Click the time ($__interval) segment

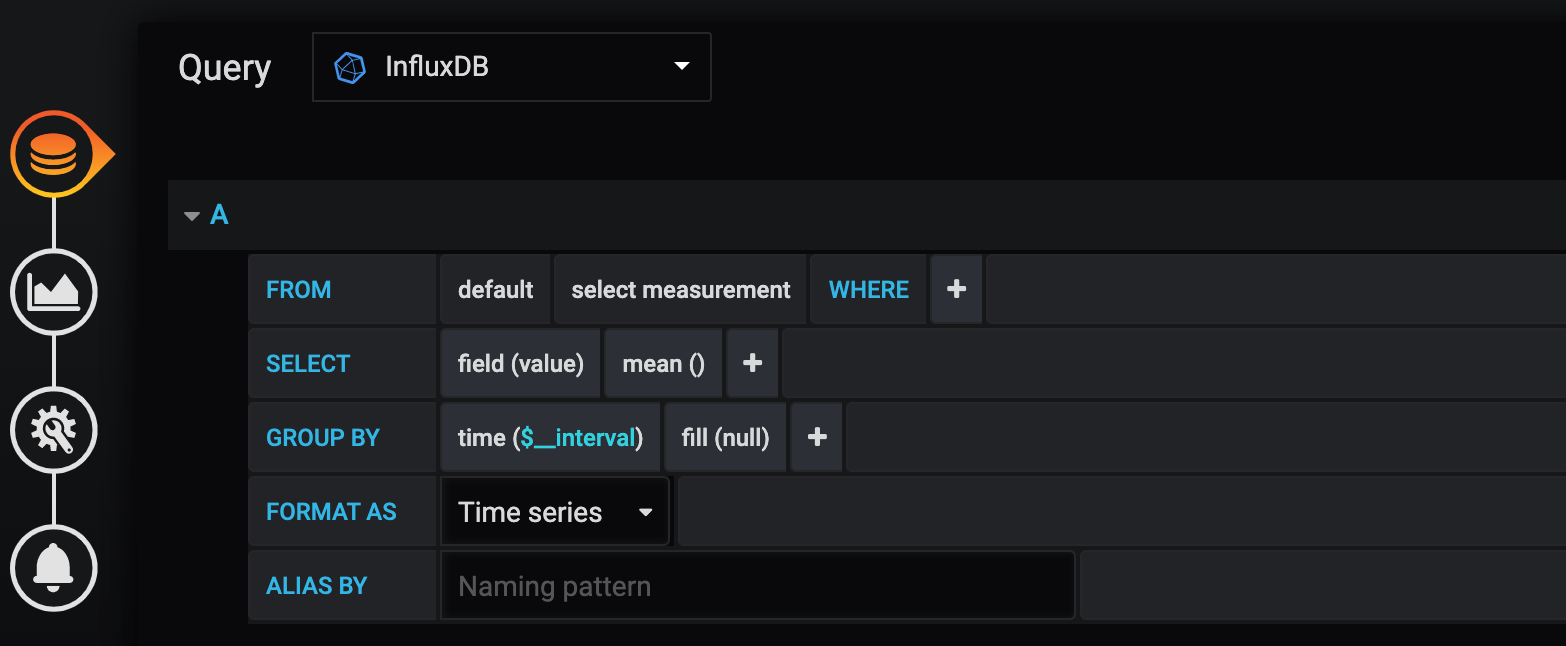coord(550,438)
